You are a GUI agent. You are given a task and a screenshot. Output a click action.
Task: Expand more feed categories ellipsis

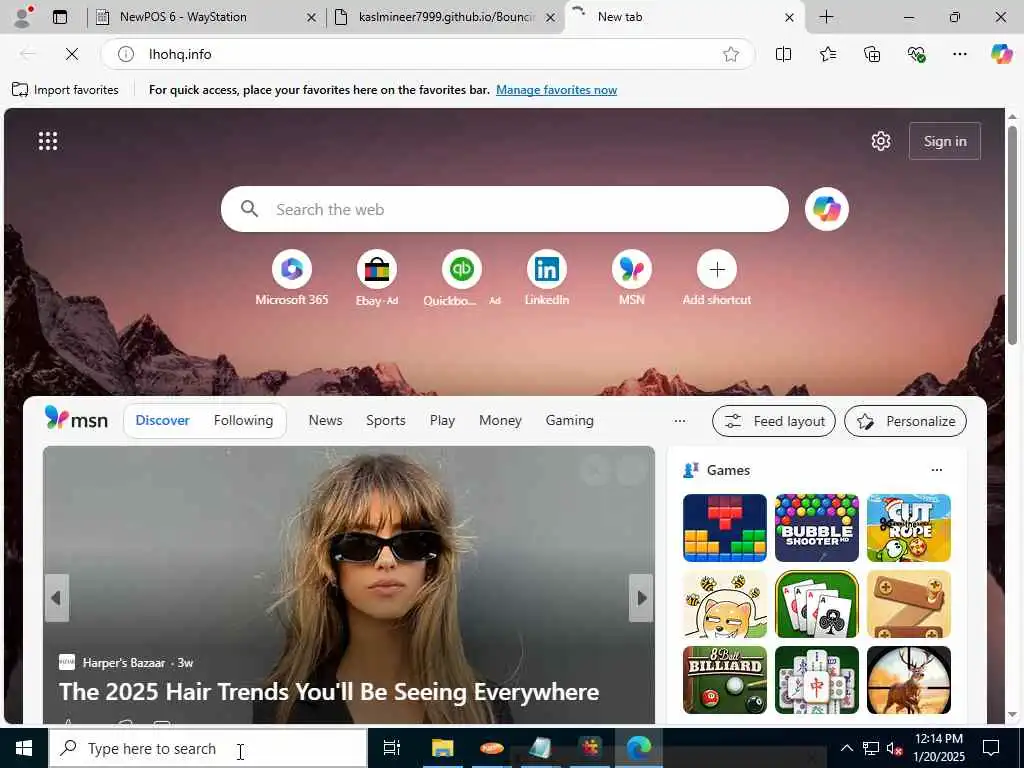pyautogui.click(x=680, y=421)
